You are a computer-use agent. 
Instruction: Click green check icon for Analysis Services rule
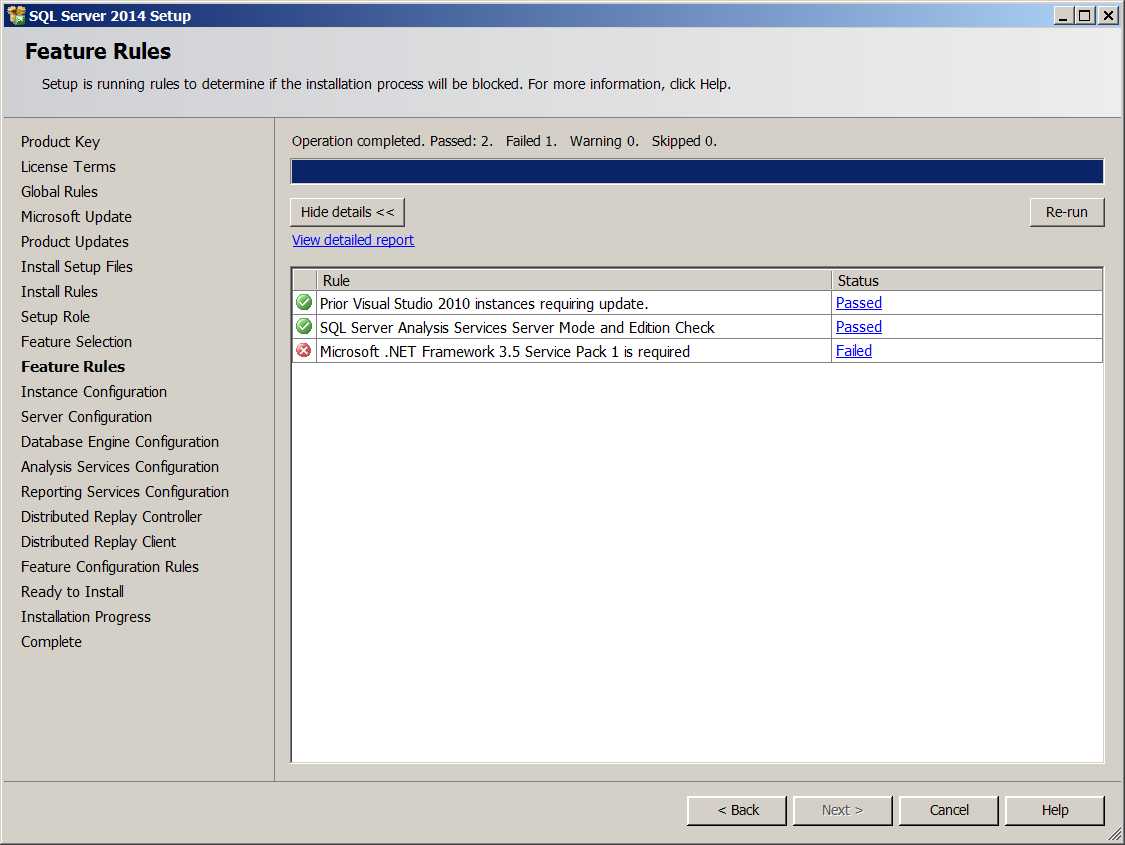pyautogui.click(x=304, y=326)
